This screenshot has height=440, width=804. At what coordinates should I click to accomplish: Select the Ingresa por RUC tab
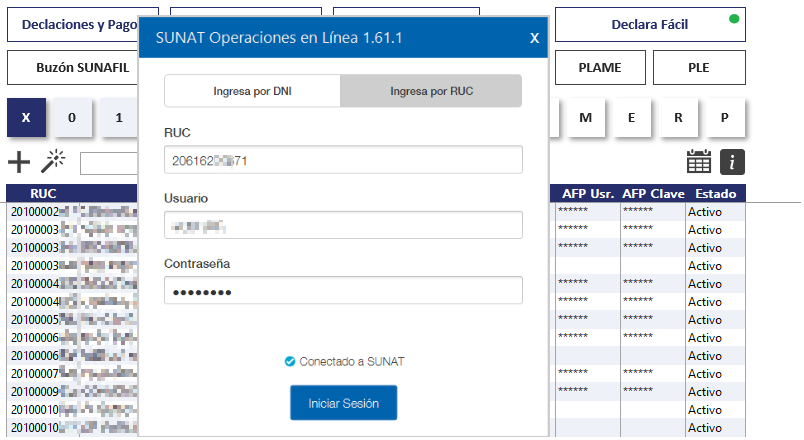click(431, 91)
